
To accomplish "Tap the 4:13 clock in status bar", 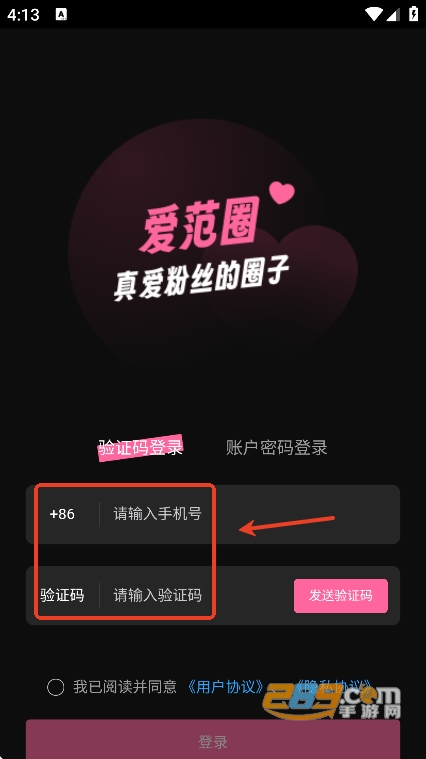I will click(x=23, y=15).
